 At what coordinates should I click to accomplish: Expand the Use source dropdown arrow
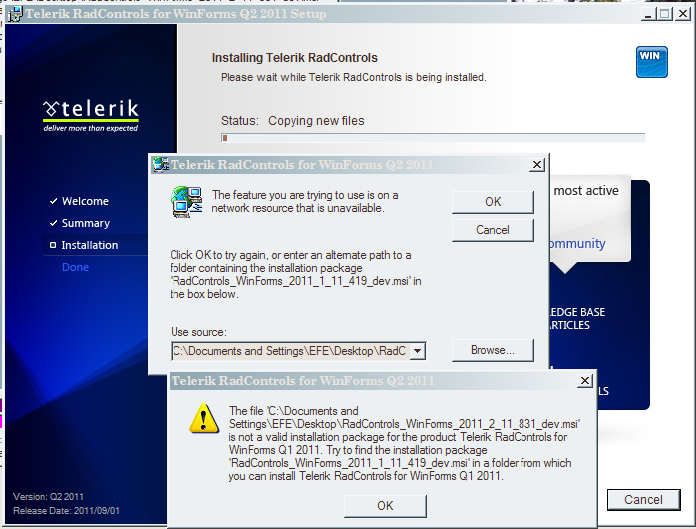click(417, 351)
